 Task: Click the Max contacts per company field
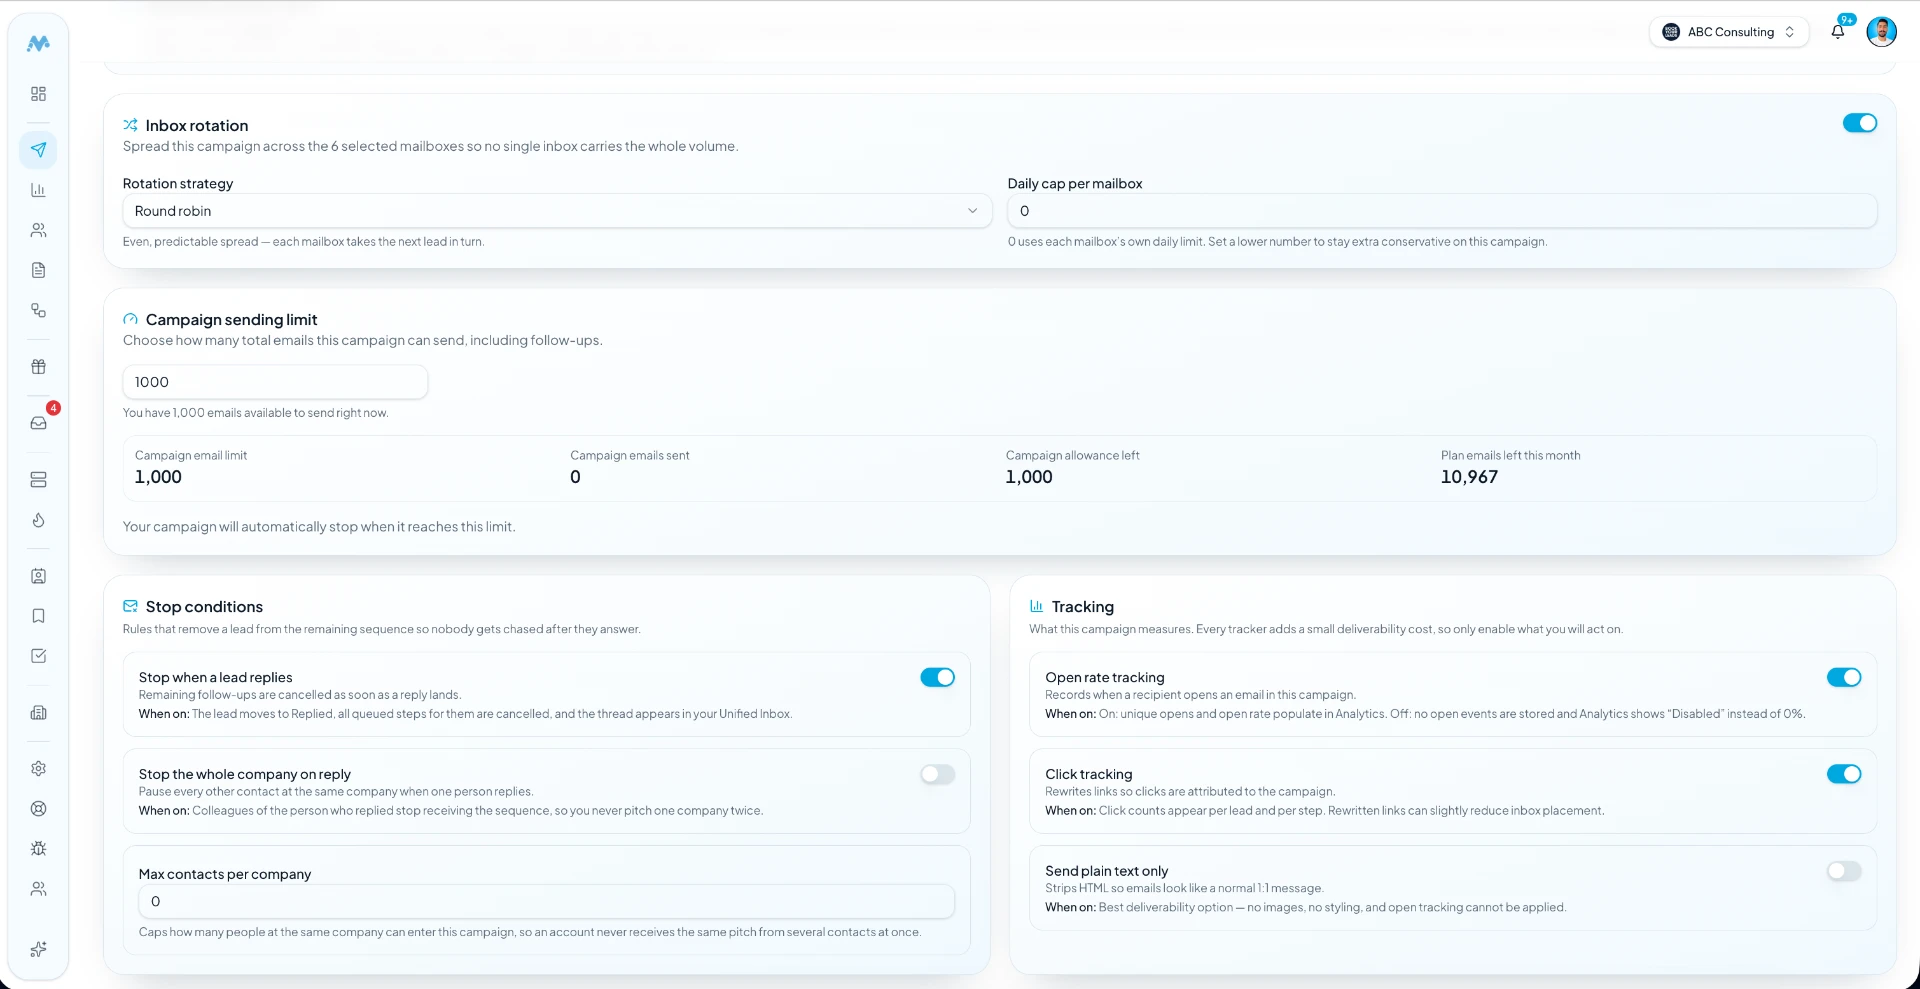(x=546, y=902)
